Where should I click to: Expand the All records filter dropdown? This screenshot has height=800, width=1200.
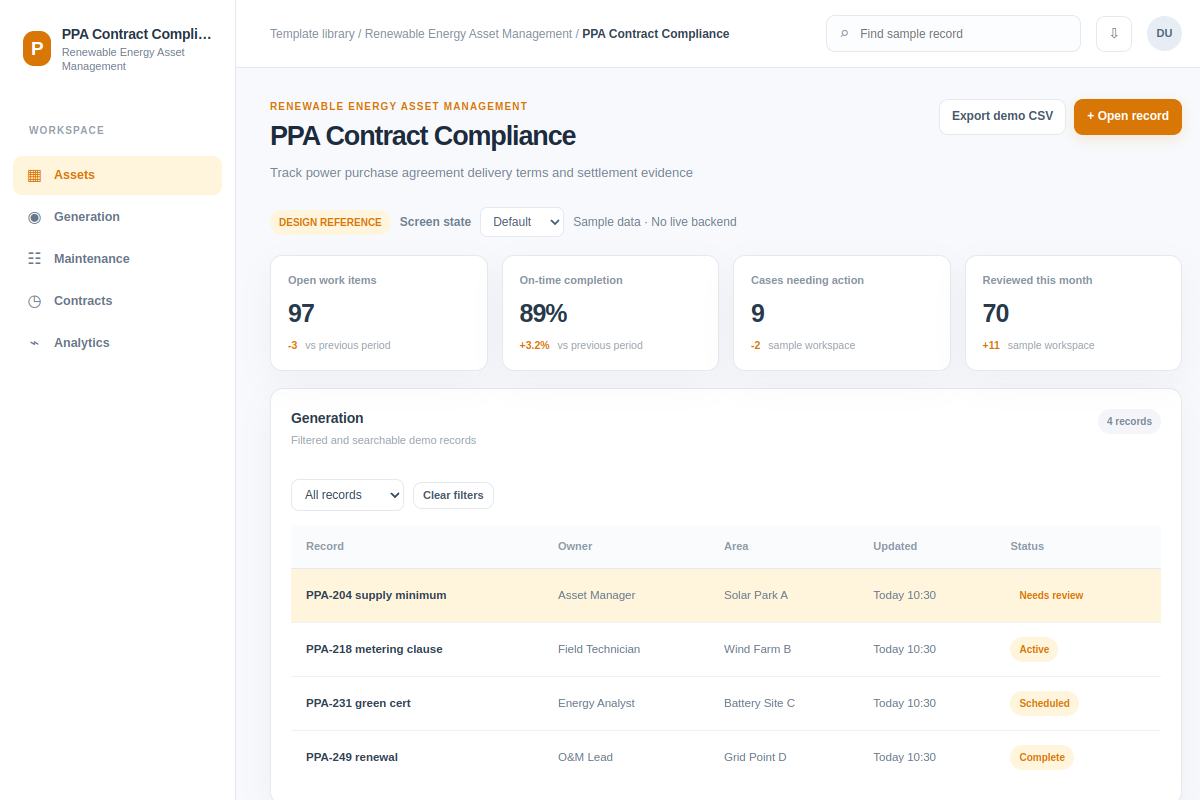tap(347, 495)
